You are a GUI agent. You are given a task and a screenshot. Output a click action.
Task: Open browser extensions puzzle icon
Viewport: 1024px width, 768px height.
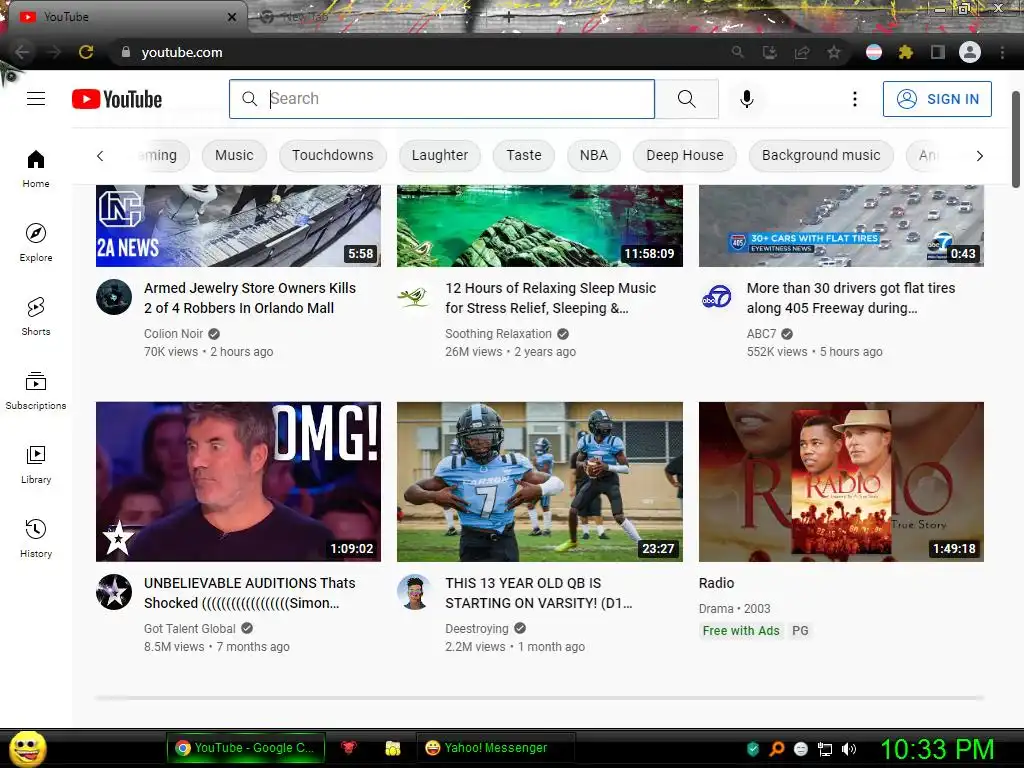coord(905,52)
